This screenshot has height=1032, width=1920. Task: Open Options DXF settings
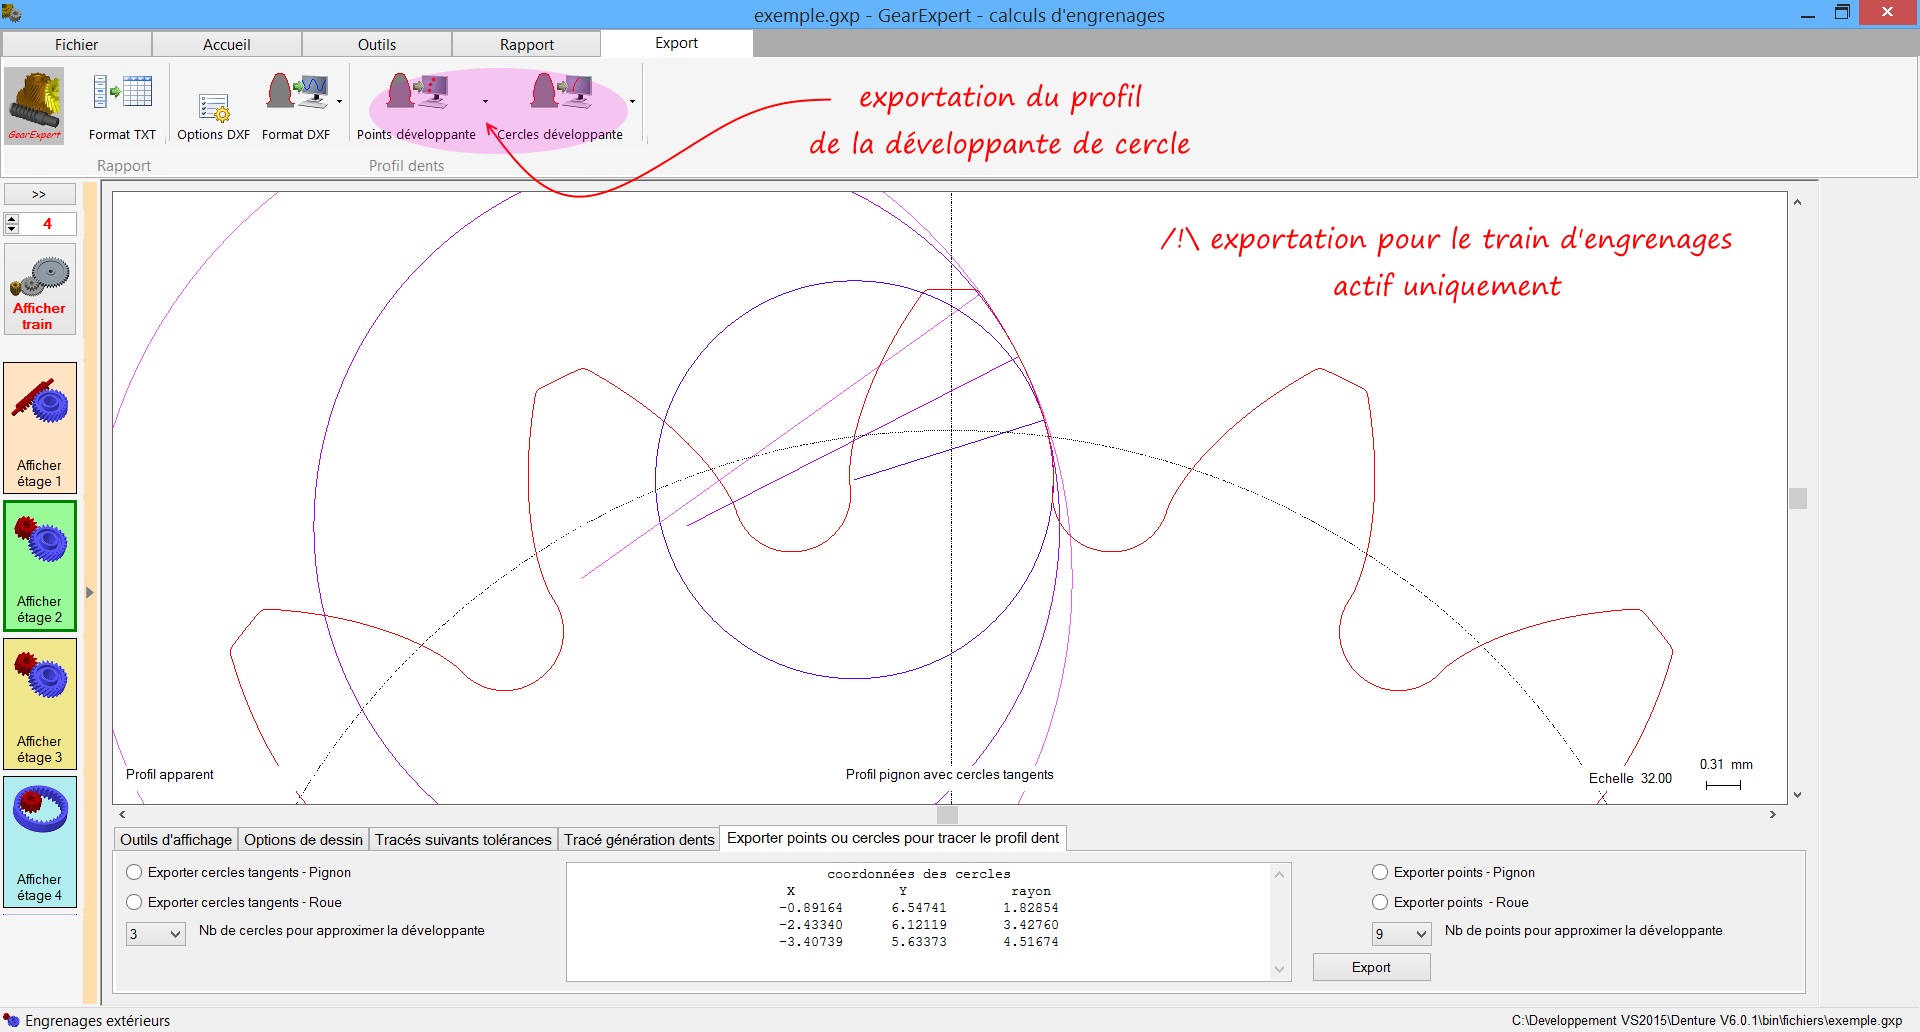coord(213,118)
